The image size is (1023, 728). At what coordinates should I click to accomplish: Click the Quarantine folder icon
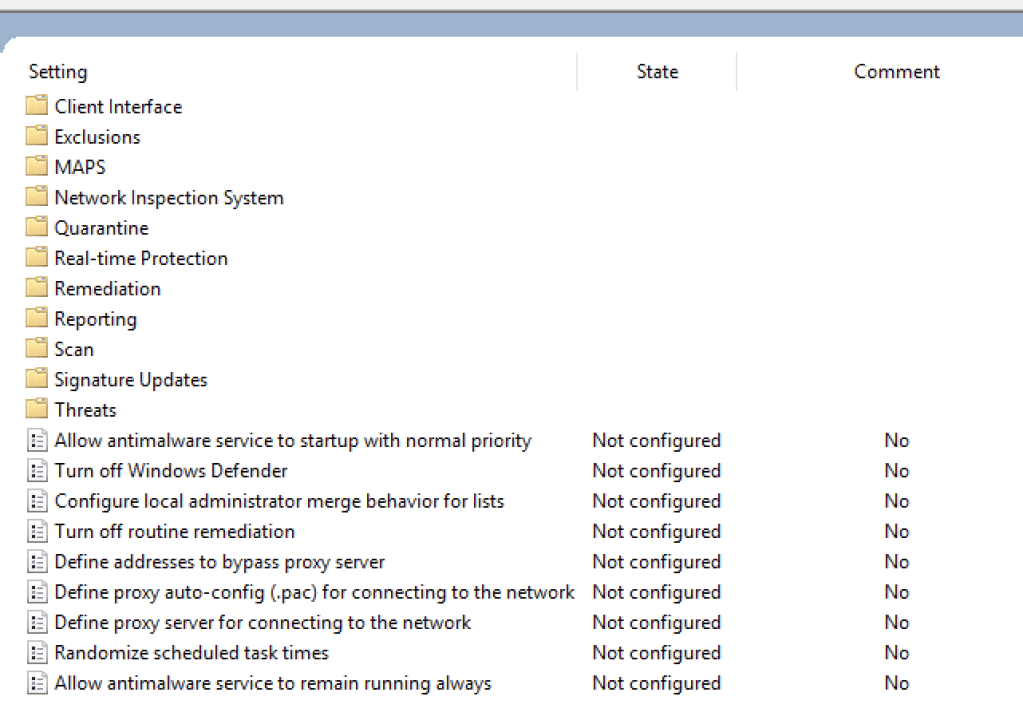click(x=37, y=228)
